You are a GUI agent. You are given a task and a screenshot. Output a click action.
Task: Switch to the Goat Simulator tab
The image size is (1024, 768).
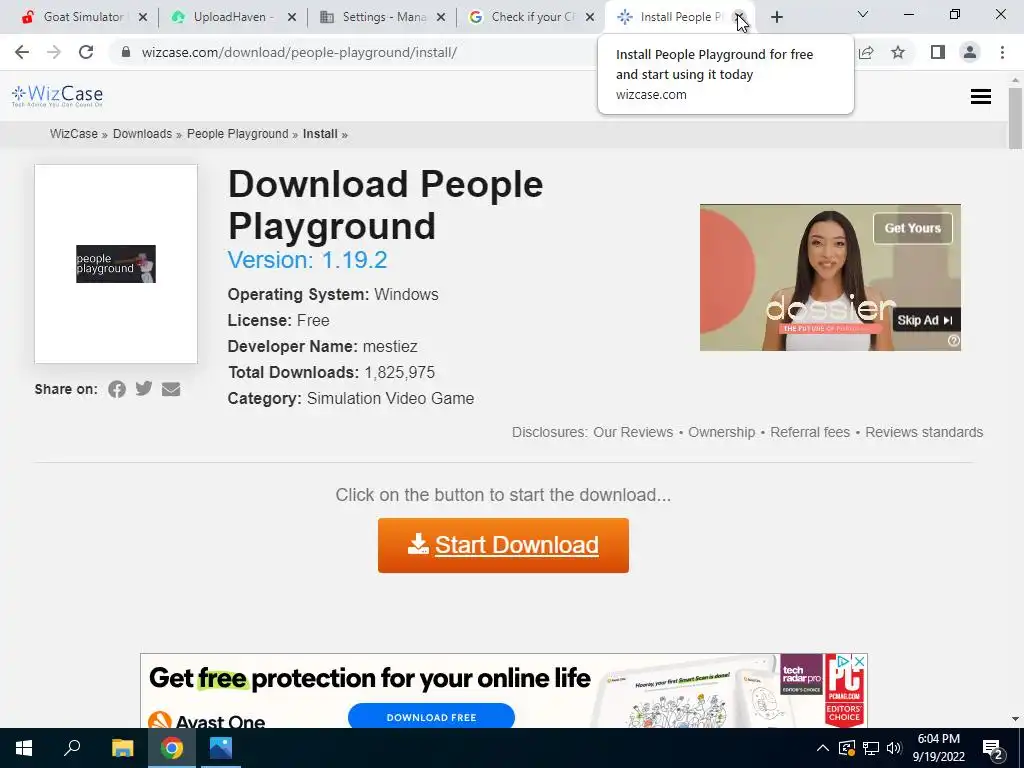pos(84,17)
